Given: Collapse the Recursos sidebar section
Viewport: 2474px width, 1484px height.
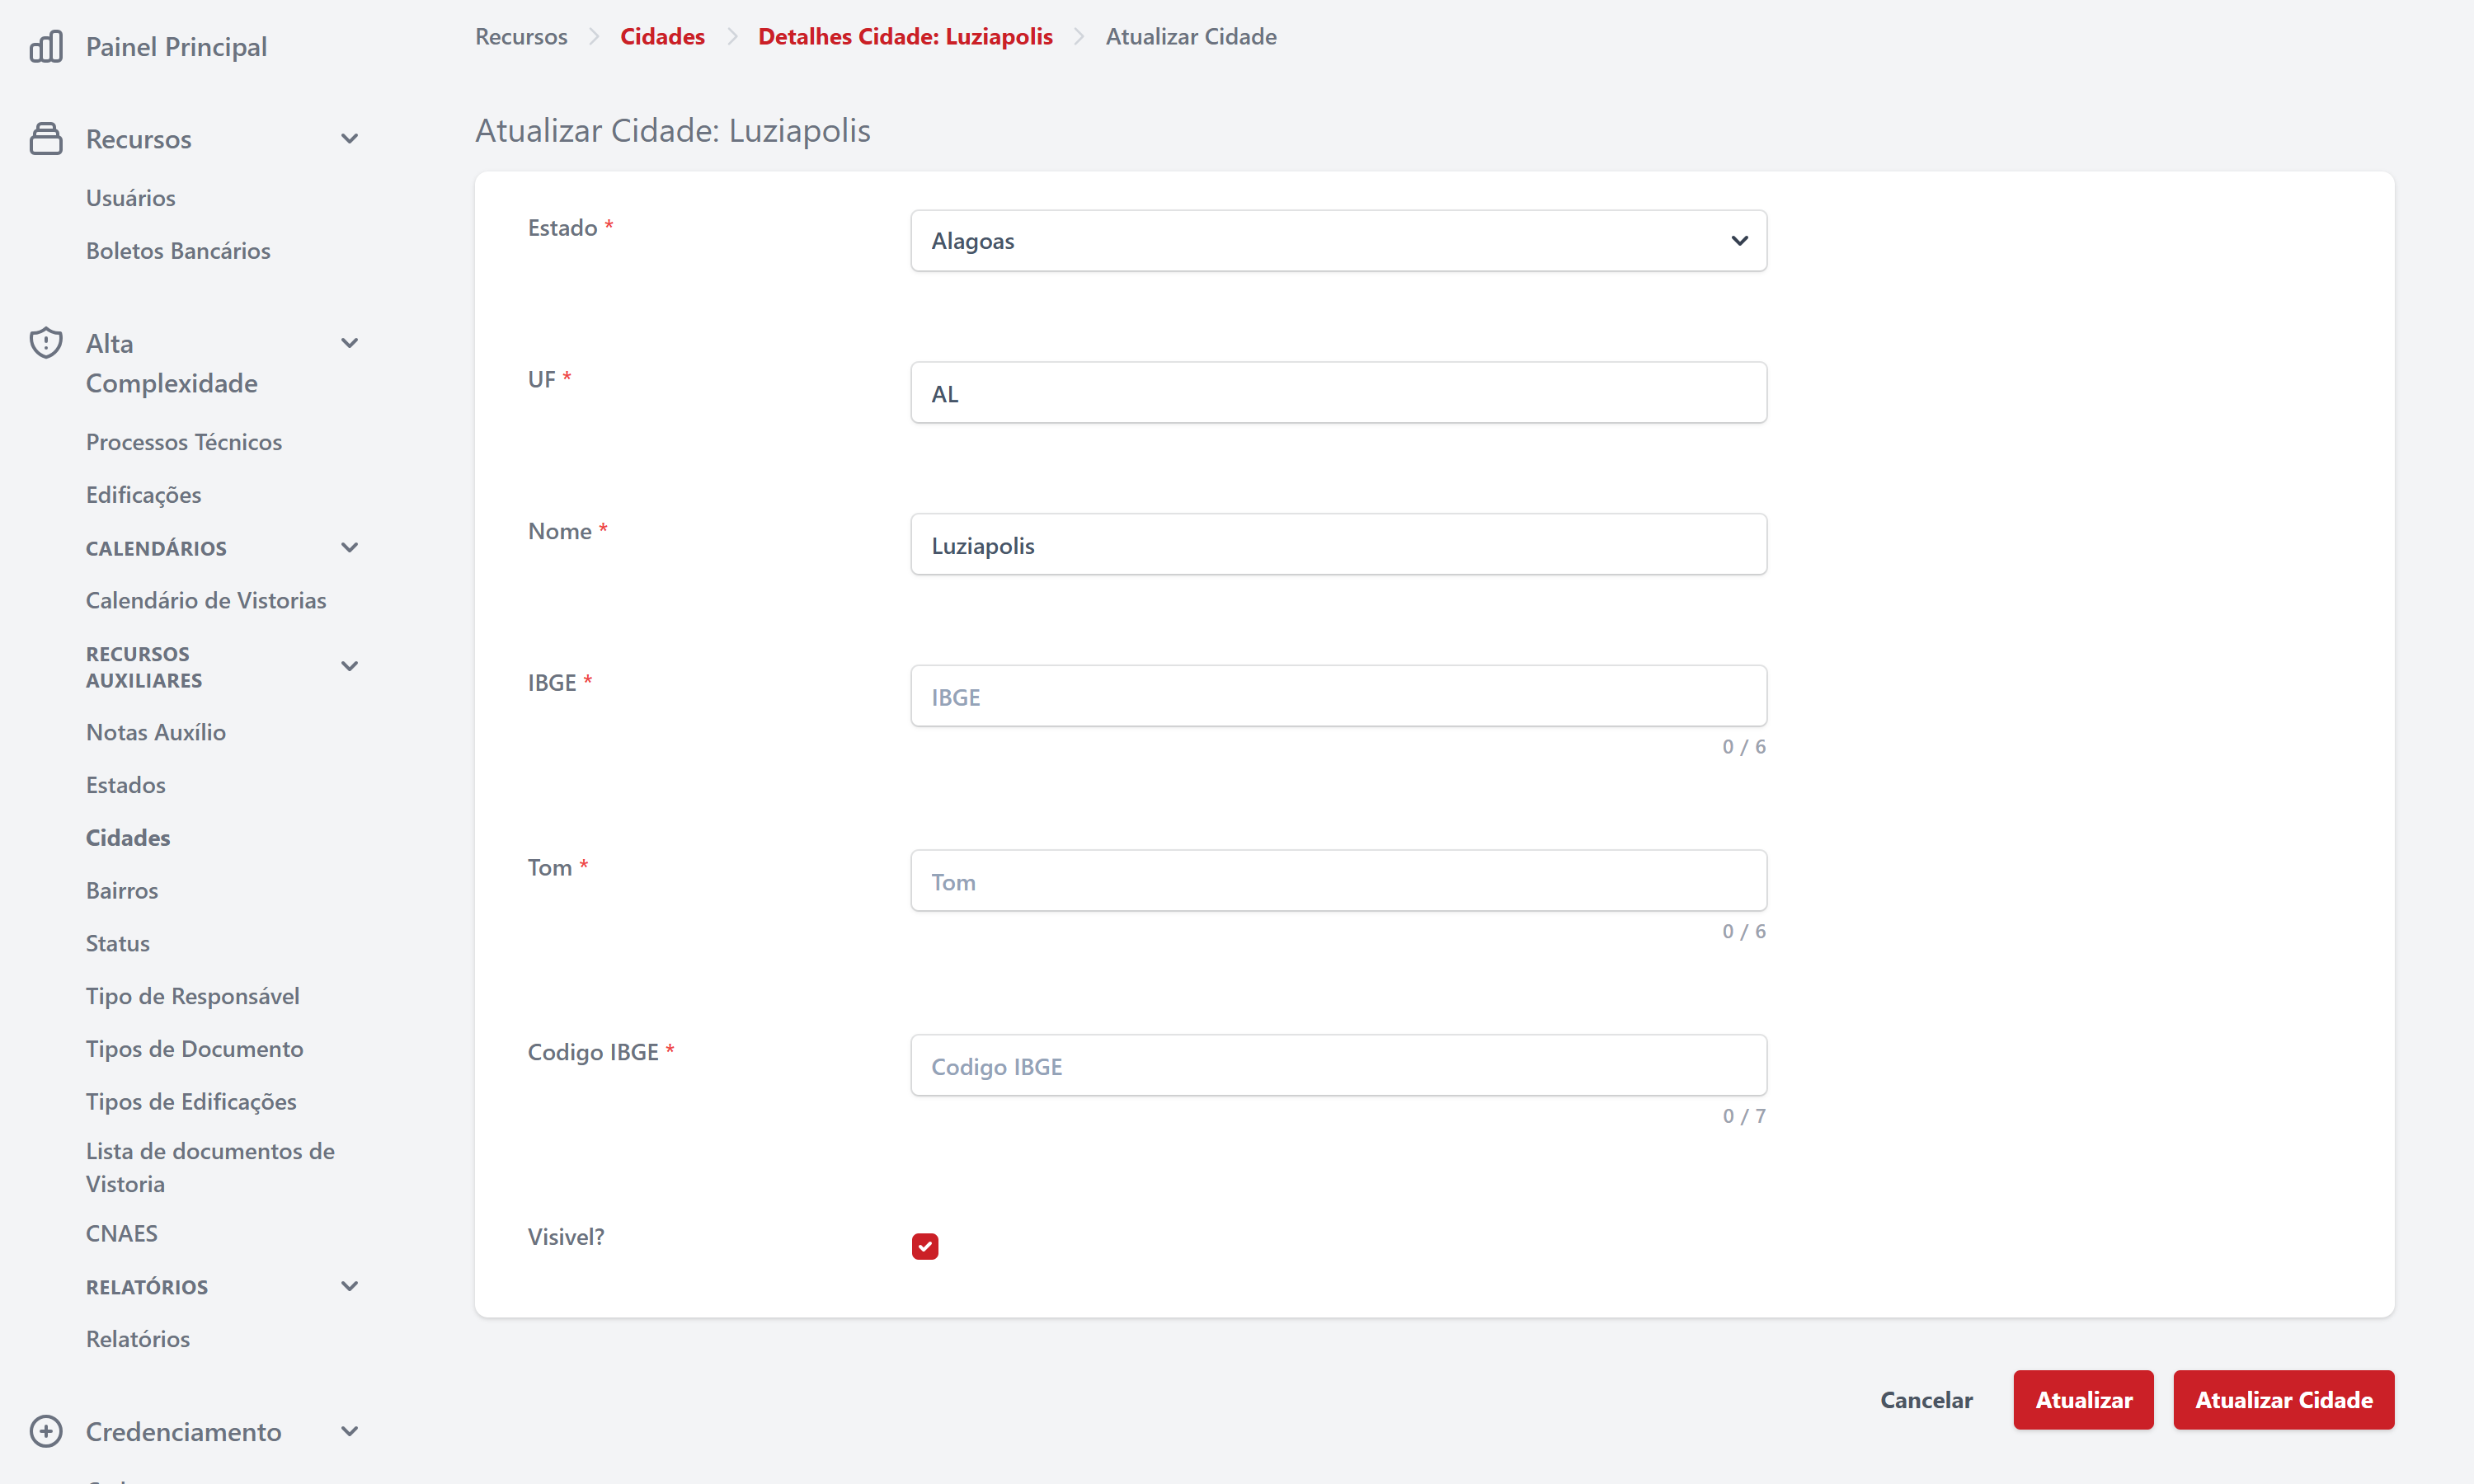Looking at the screenshot, I should click(x=349, y=139).
